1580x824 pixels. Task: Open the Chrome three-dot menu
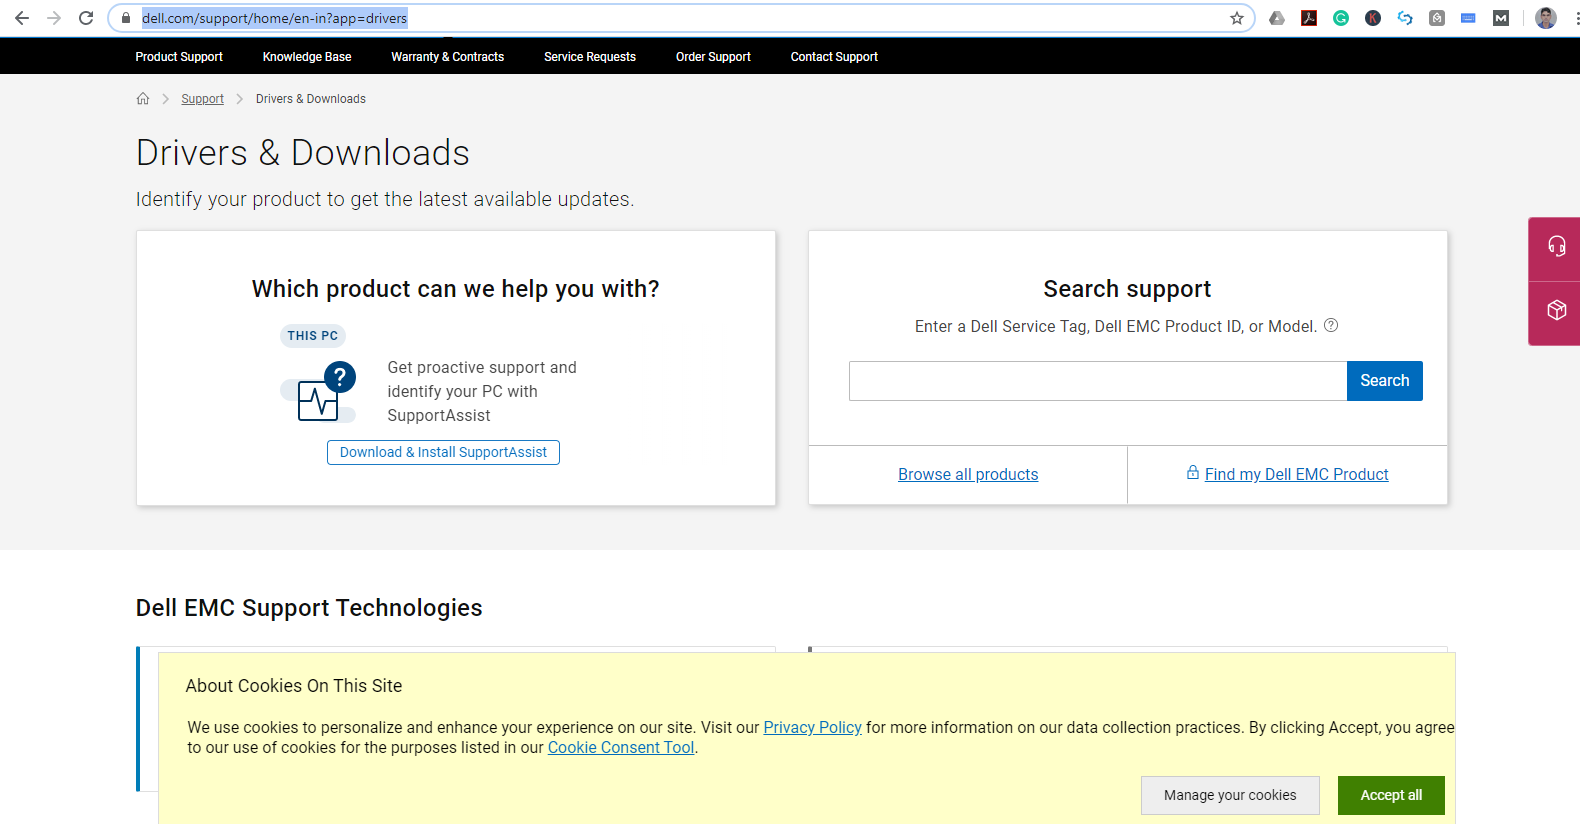(x=1577, y=18)
